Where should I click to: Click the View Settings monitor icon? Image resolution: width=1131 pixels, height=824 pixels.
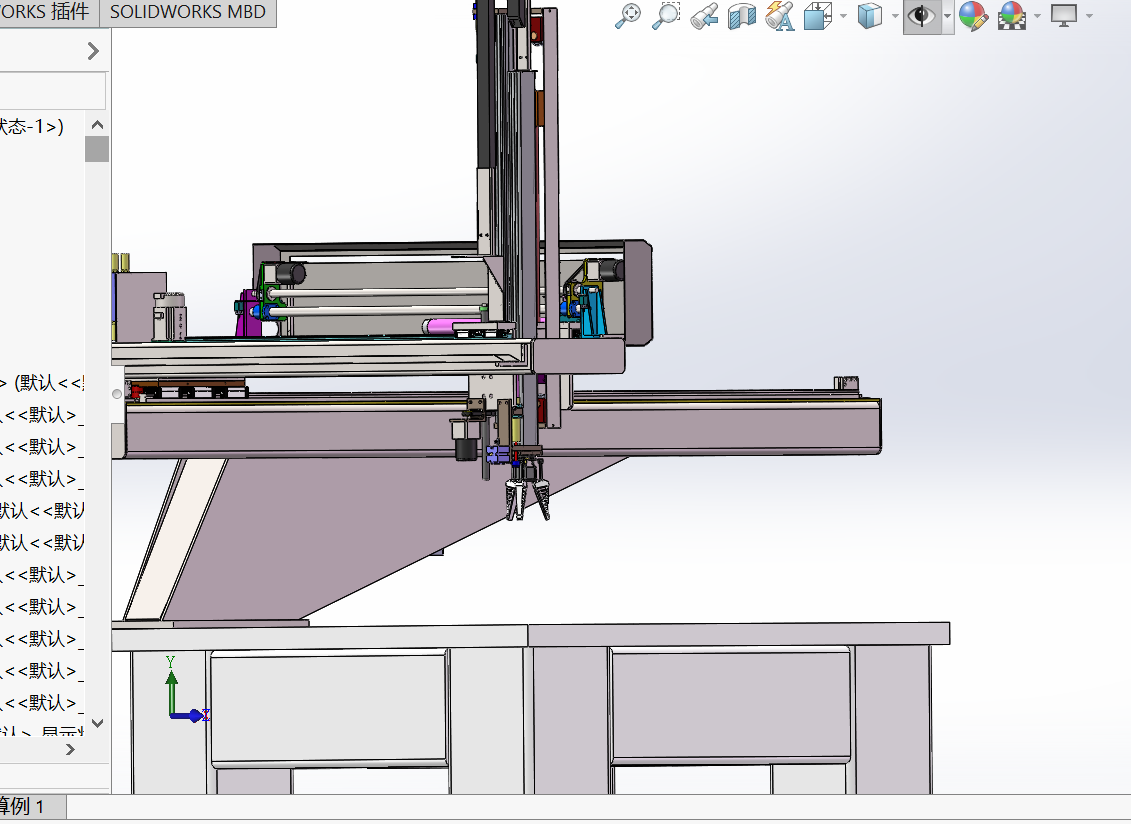click(1064, 16)
